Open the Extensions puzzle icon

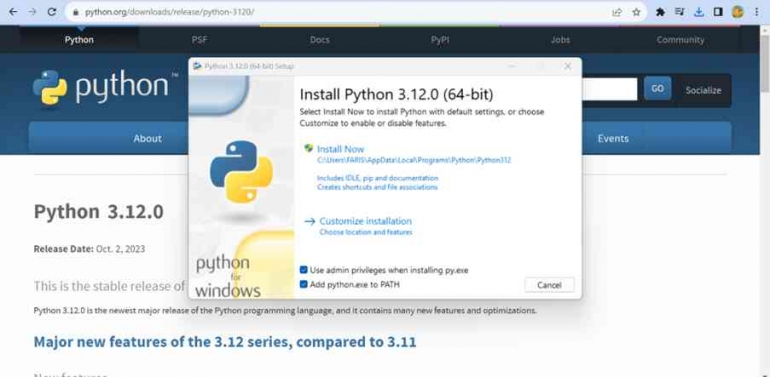coord(660,12)
